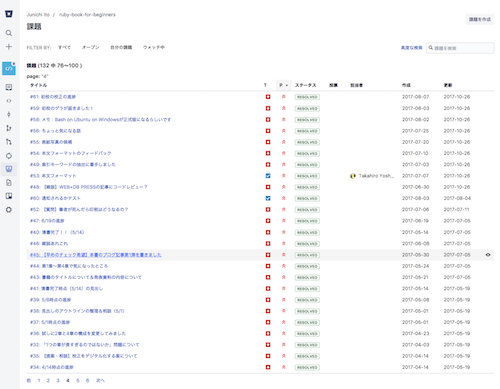Open the Settings gear in sidebar

(9, 210)
